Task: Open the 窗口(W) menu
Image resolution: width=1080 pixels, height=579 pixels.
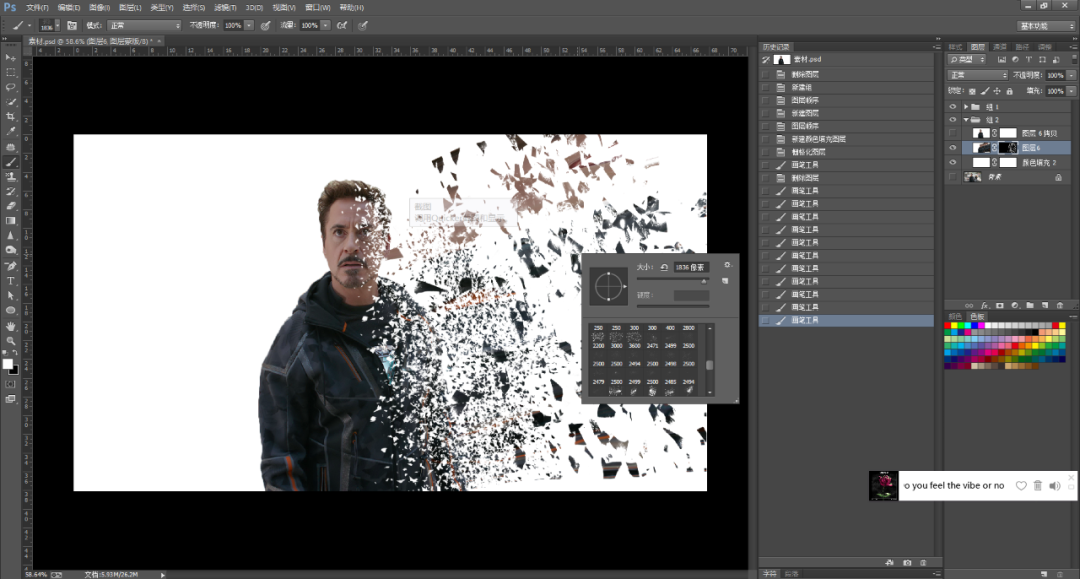Action: point(318,8)
